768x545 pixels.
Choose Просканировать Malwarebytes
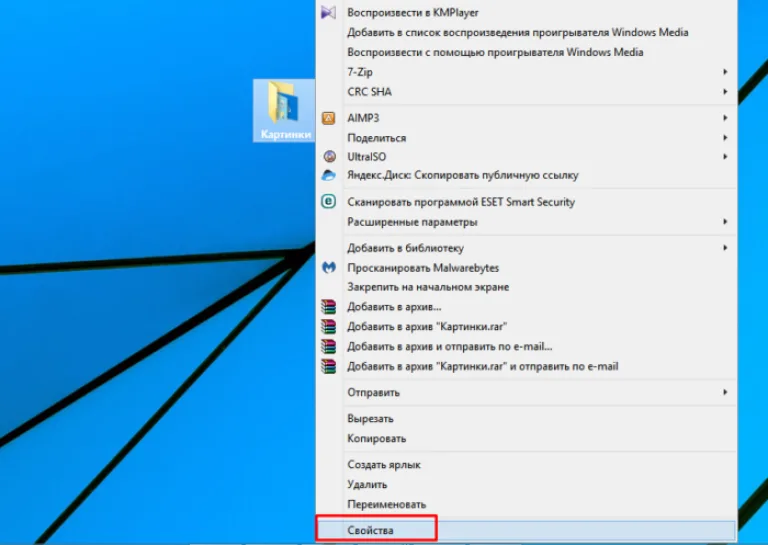526,268
